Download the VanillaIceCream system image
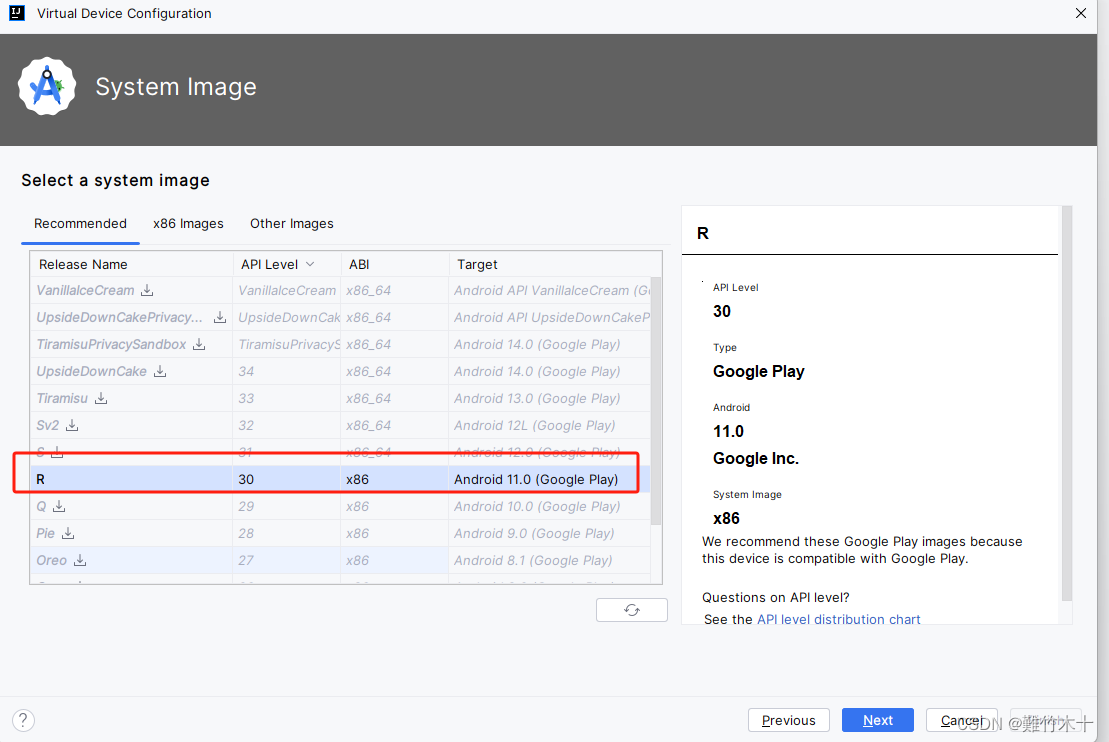 (147, 290)
